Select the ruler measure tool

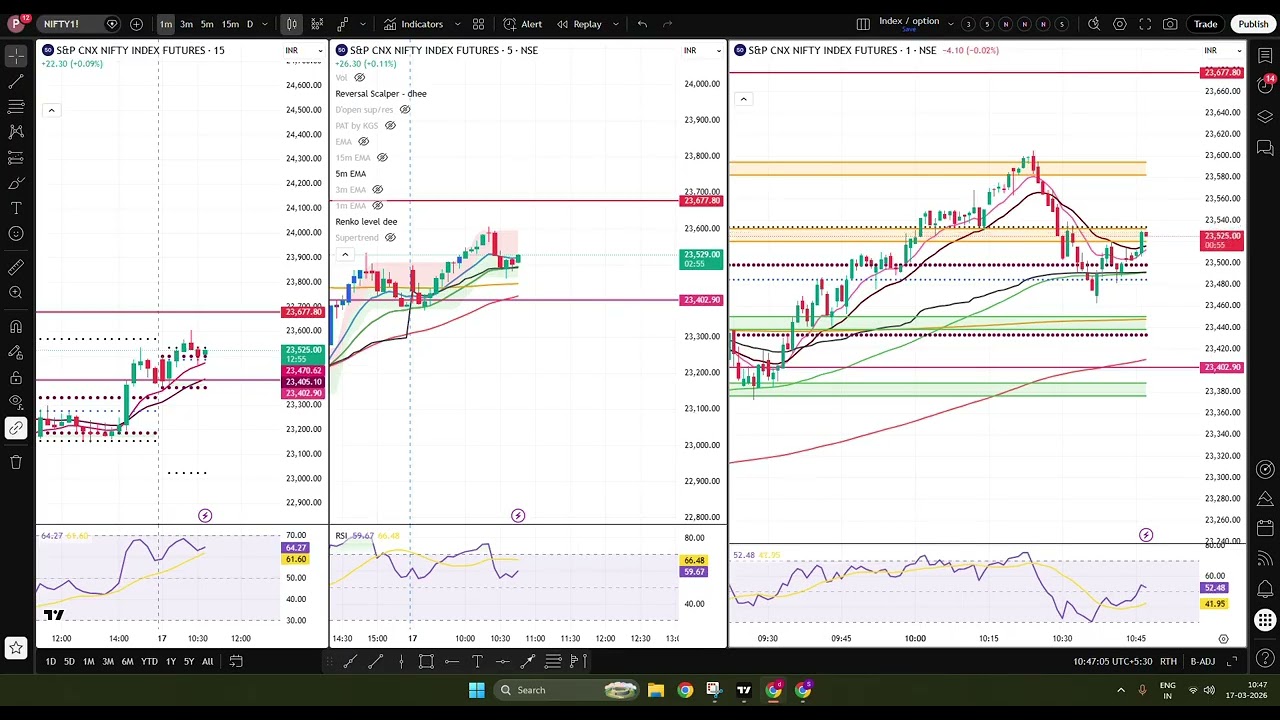16,267
